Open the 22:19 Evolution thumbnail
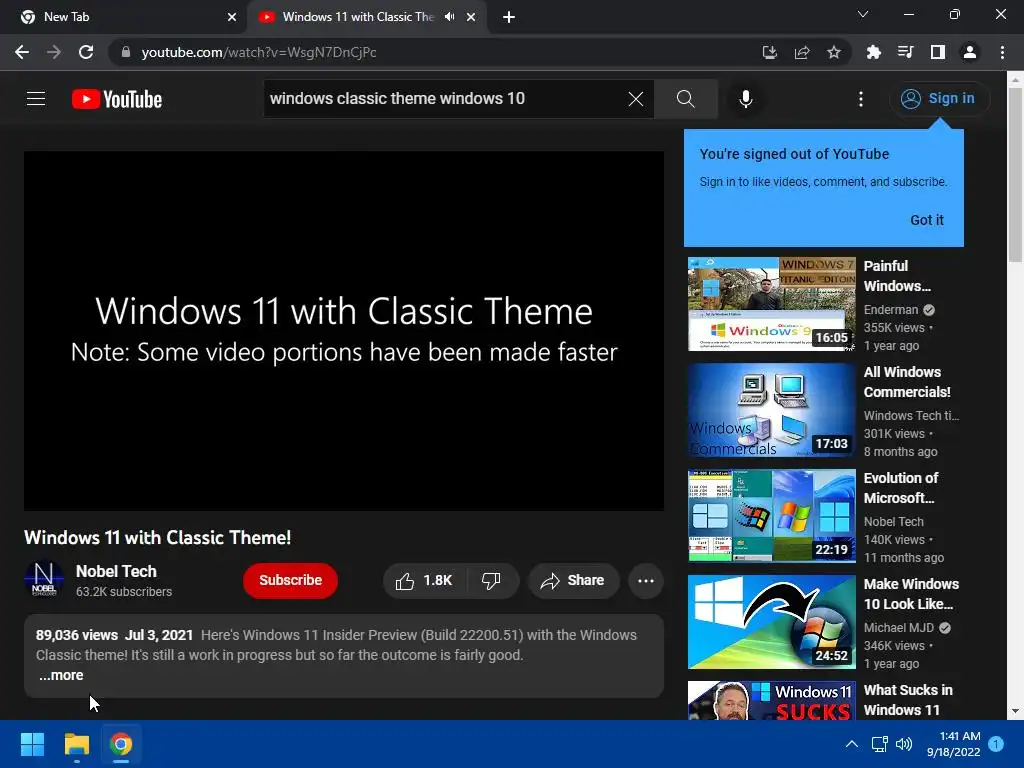Image resolution: width=1024 pixels, height=768 pixels. tap(771, 516)
